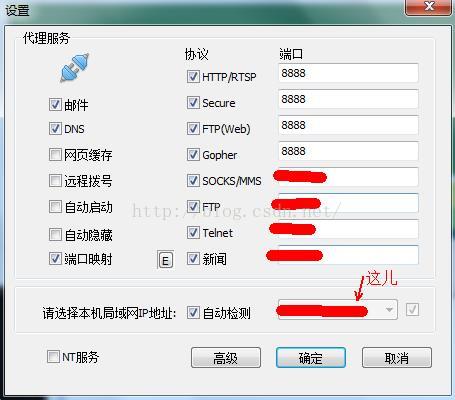Click the blue plug connection icon
The image size is (455, 400).
(75, 68)
